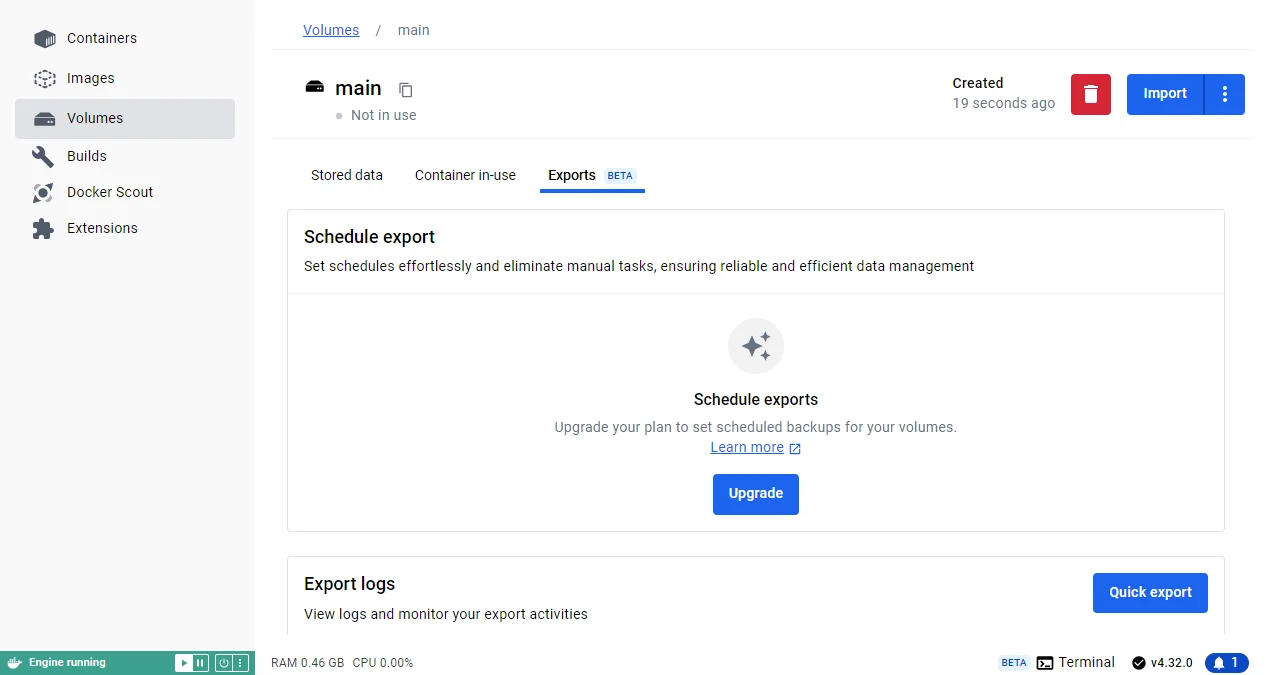Screen dimensions: 1268x675
Task: Copy the volume name main
Action: [x=405, y=90]
